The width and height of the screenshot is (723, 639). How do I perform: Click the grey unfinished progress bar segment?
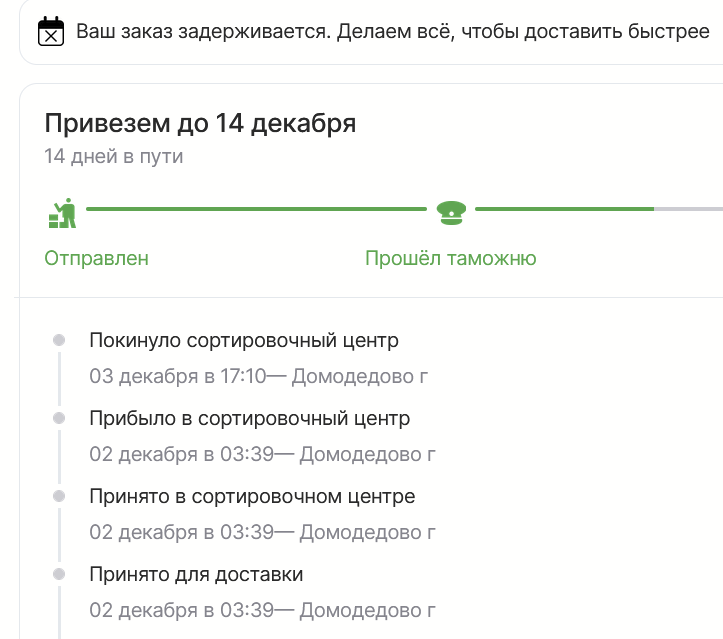point(688,209)
